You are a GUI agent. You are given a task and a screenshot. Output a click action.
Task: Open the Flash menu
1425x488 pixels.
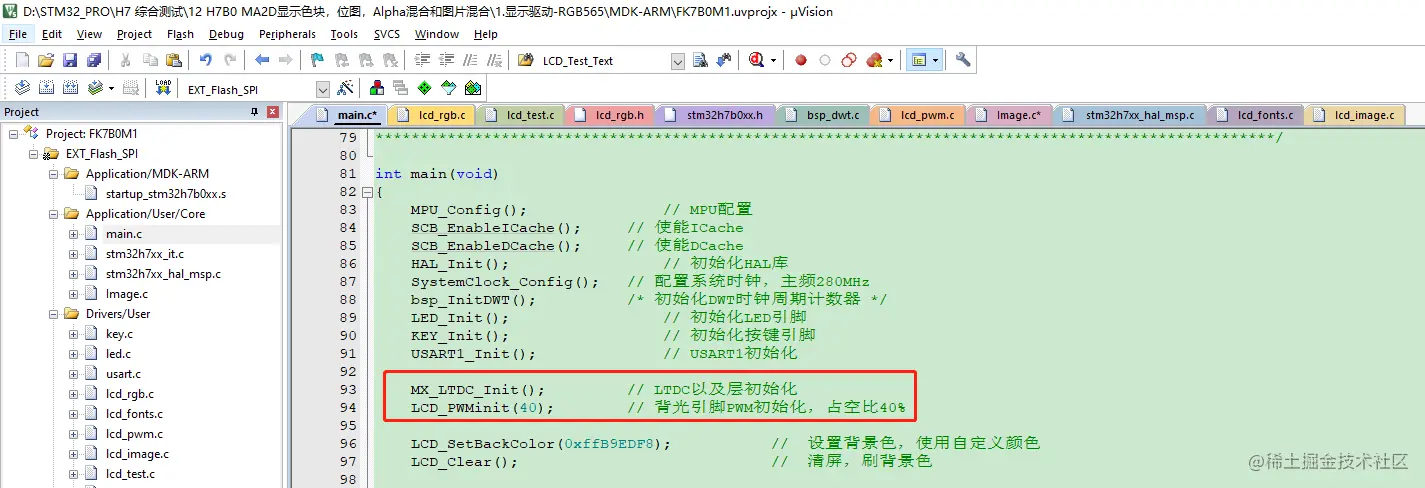[180, 34]
